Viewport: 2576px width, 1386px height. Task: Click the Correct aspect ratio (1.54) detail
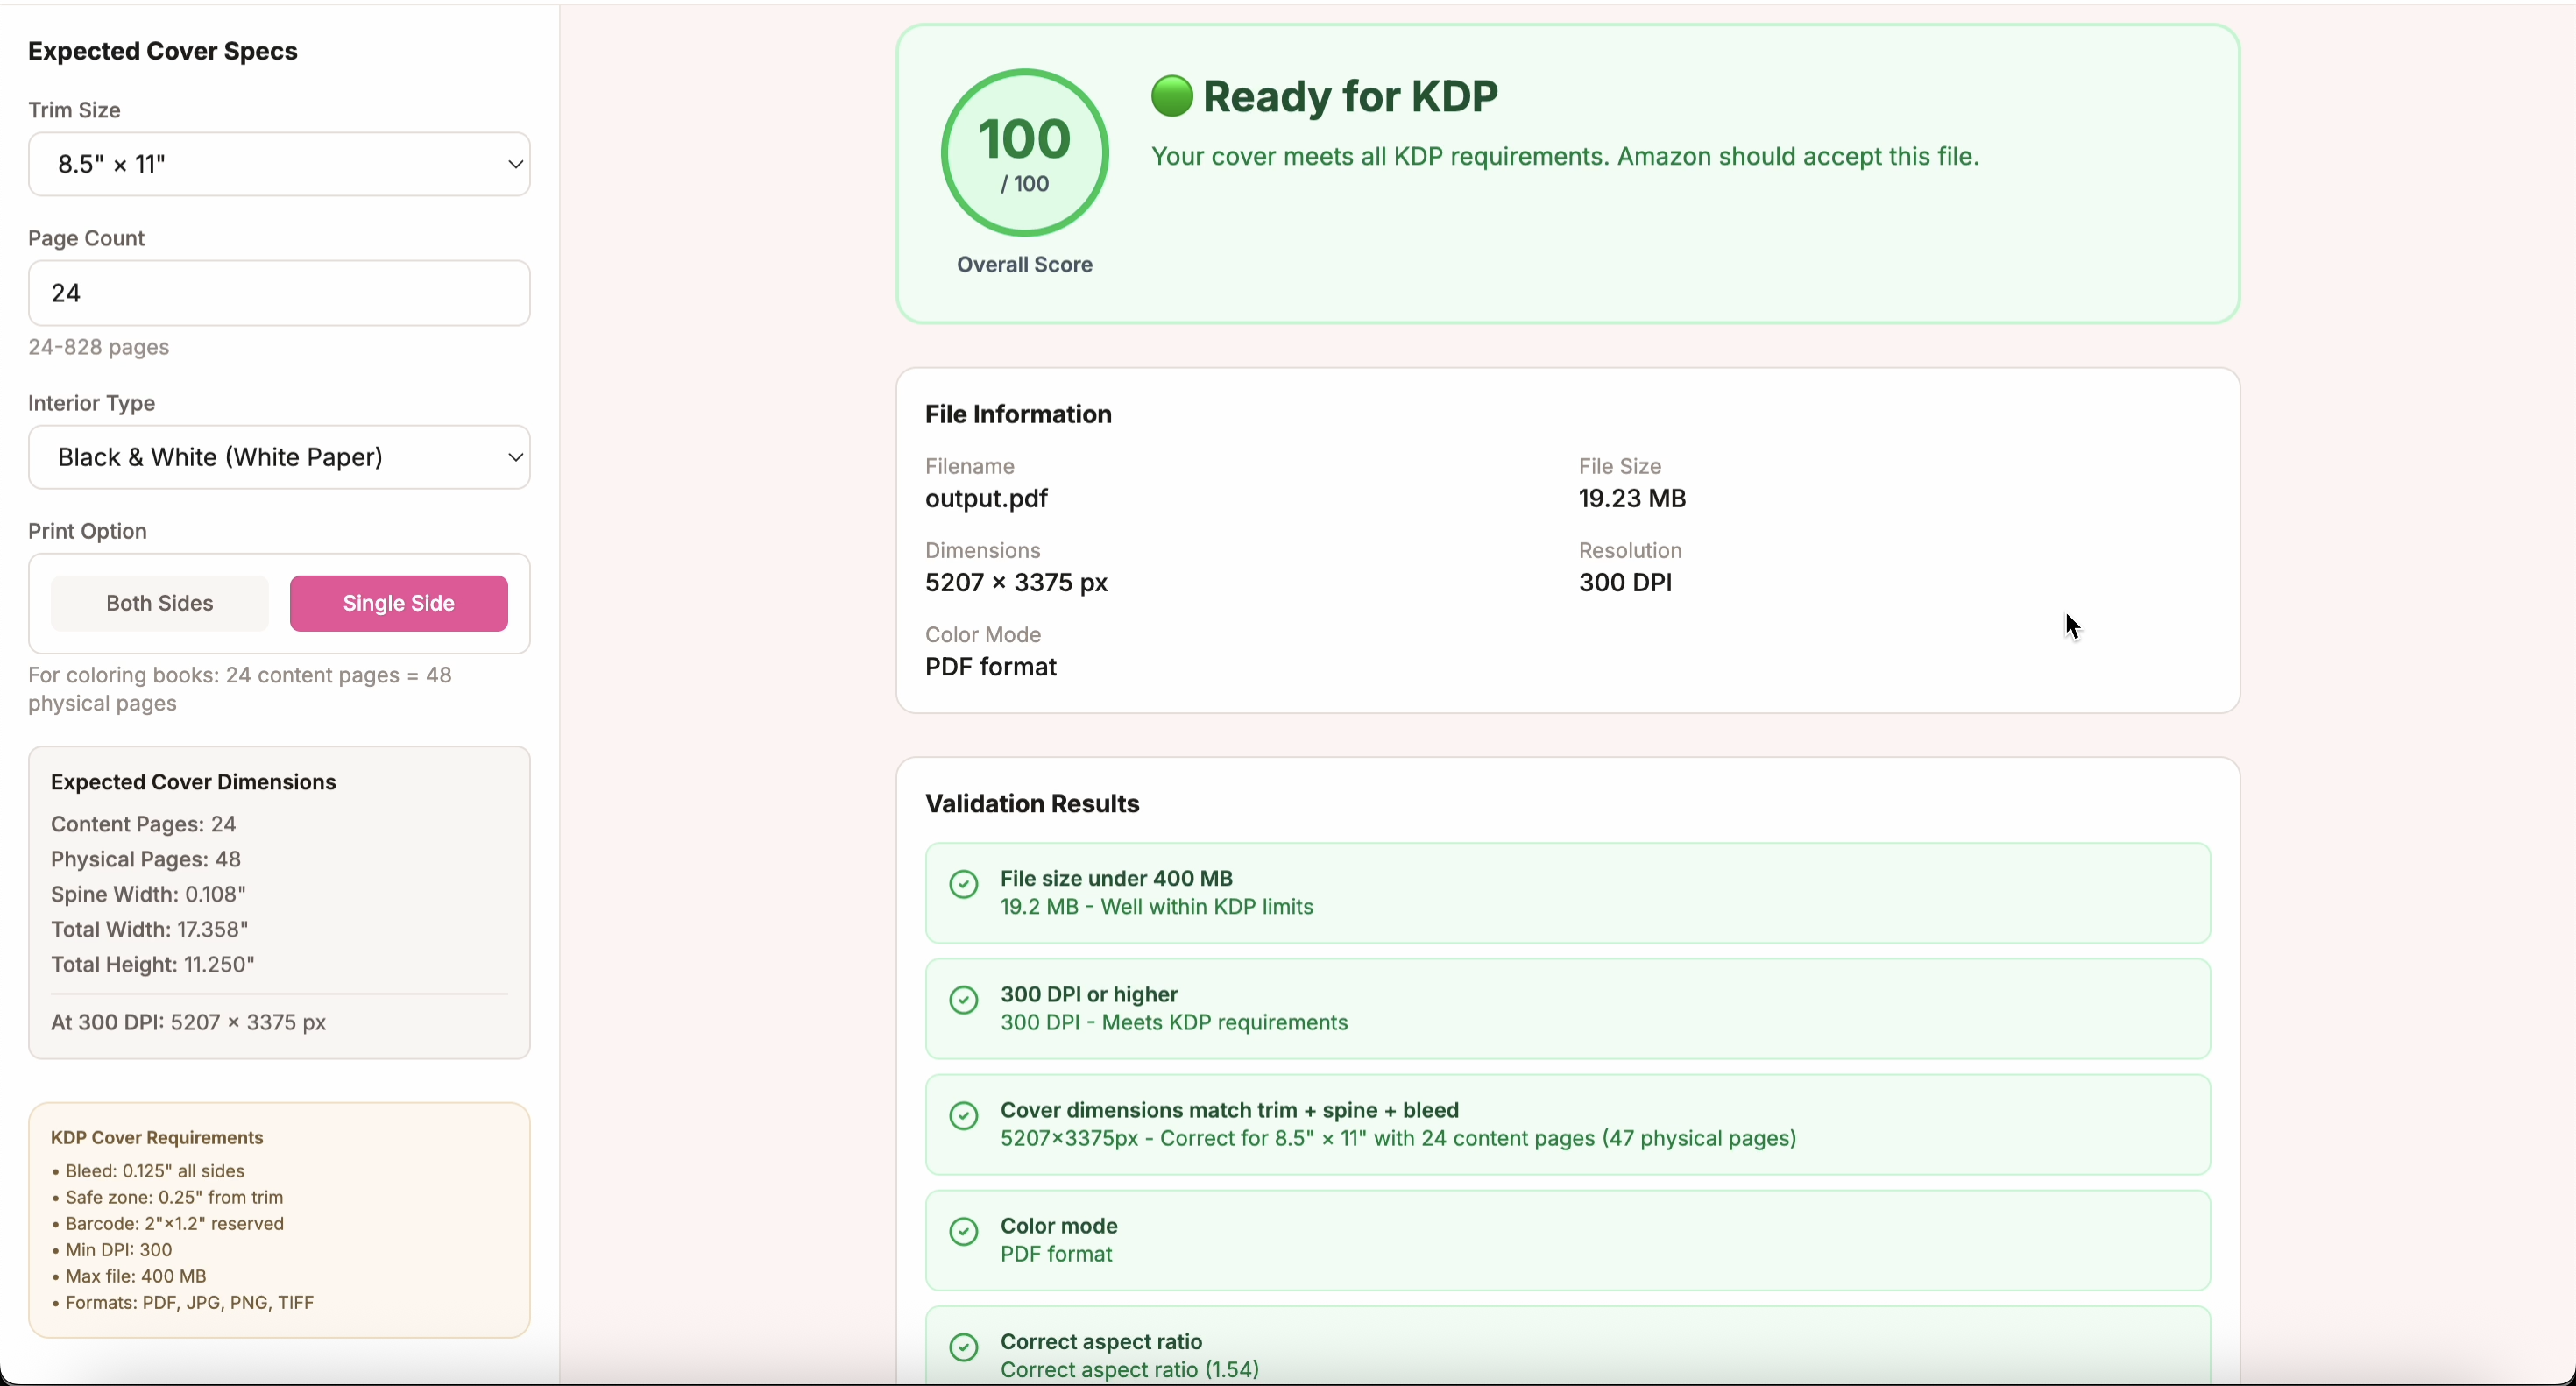point(1130,1370)
